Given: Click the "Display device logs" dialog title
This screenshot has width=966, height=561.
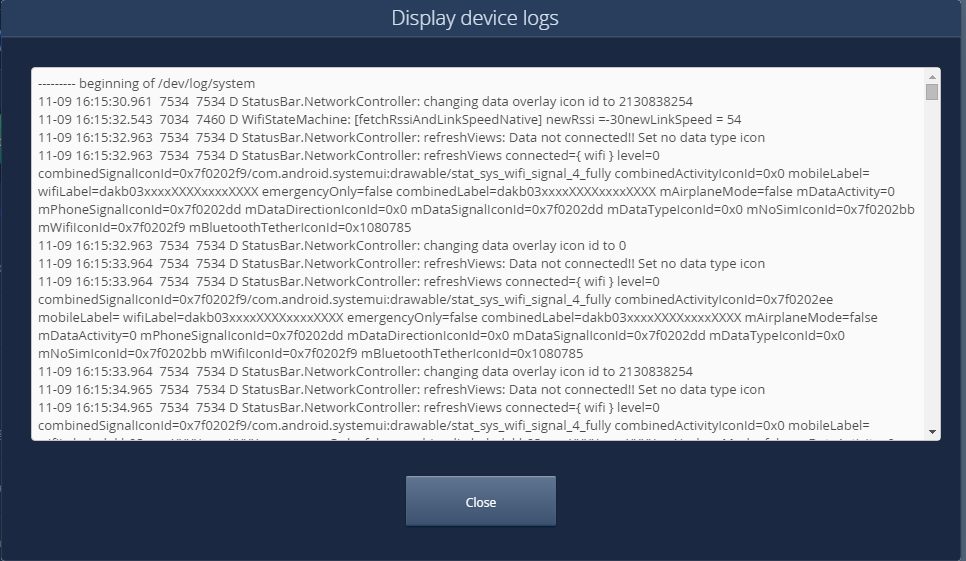Looking at the screenshot, I should (x=475, y=18).
